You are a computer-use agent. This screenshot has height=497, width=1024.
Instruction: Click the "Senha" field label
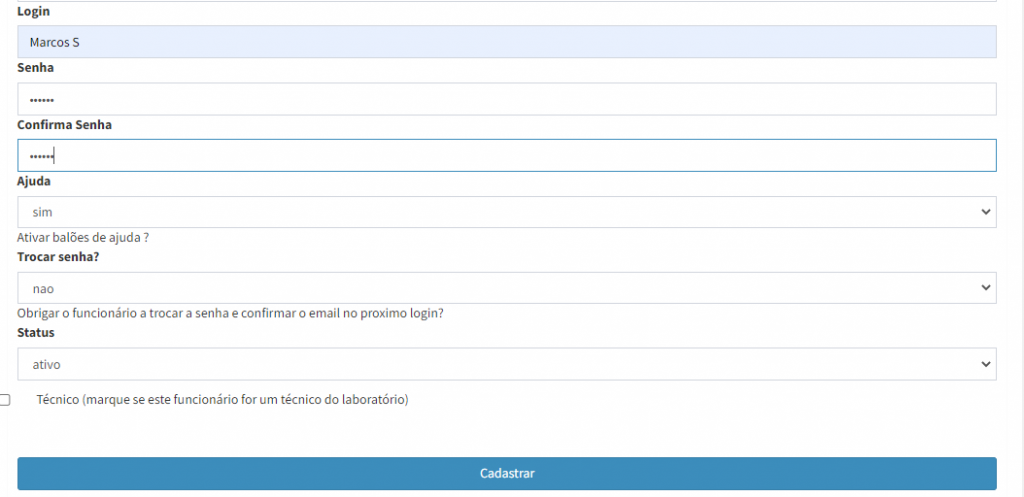(36, 68)
